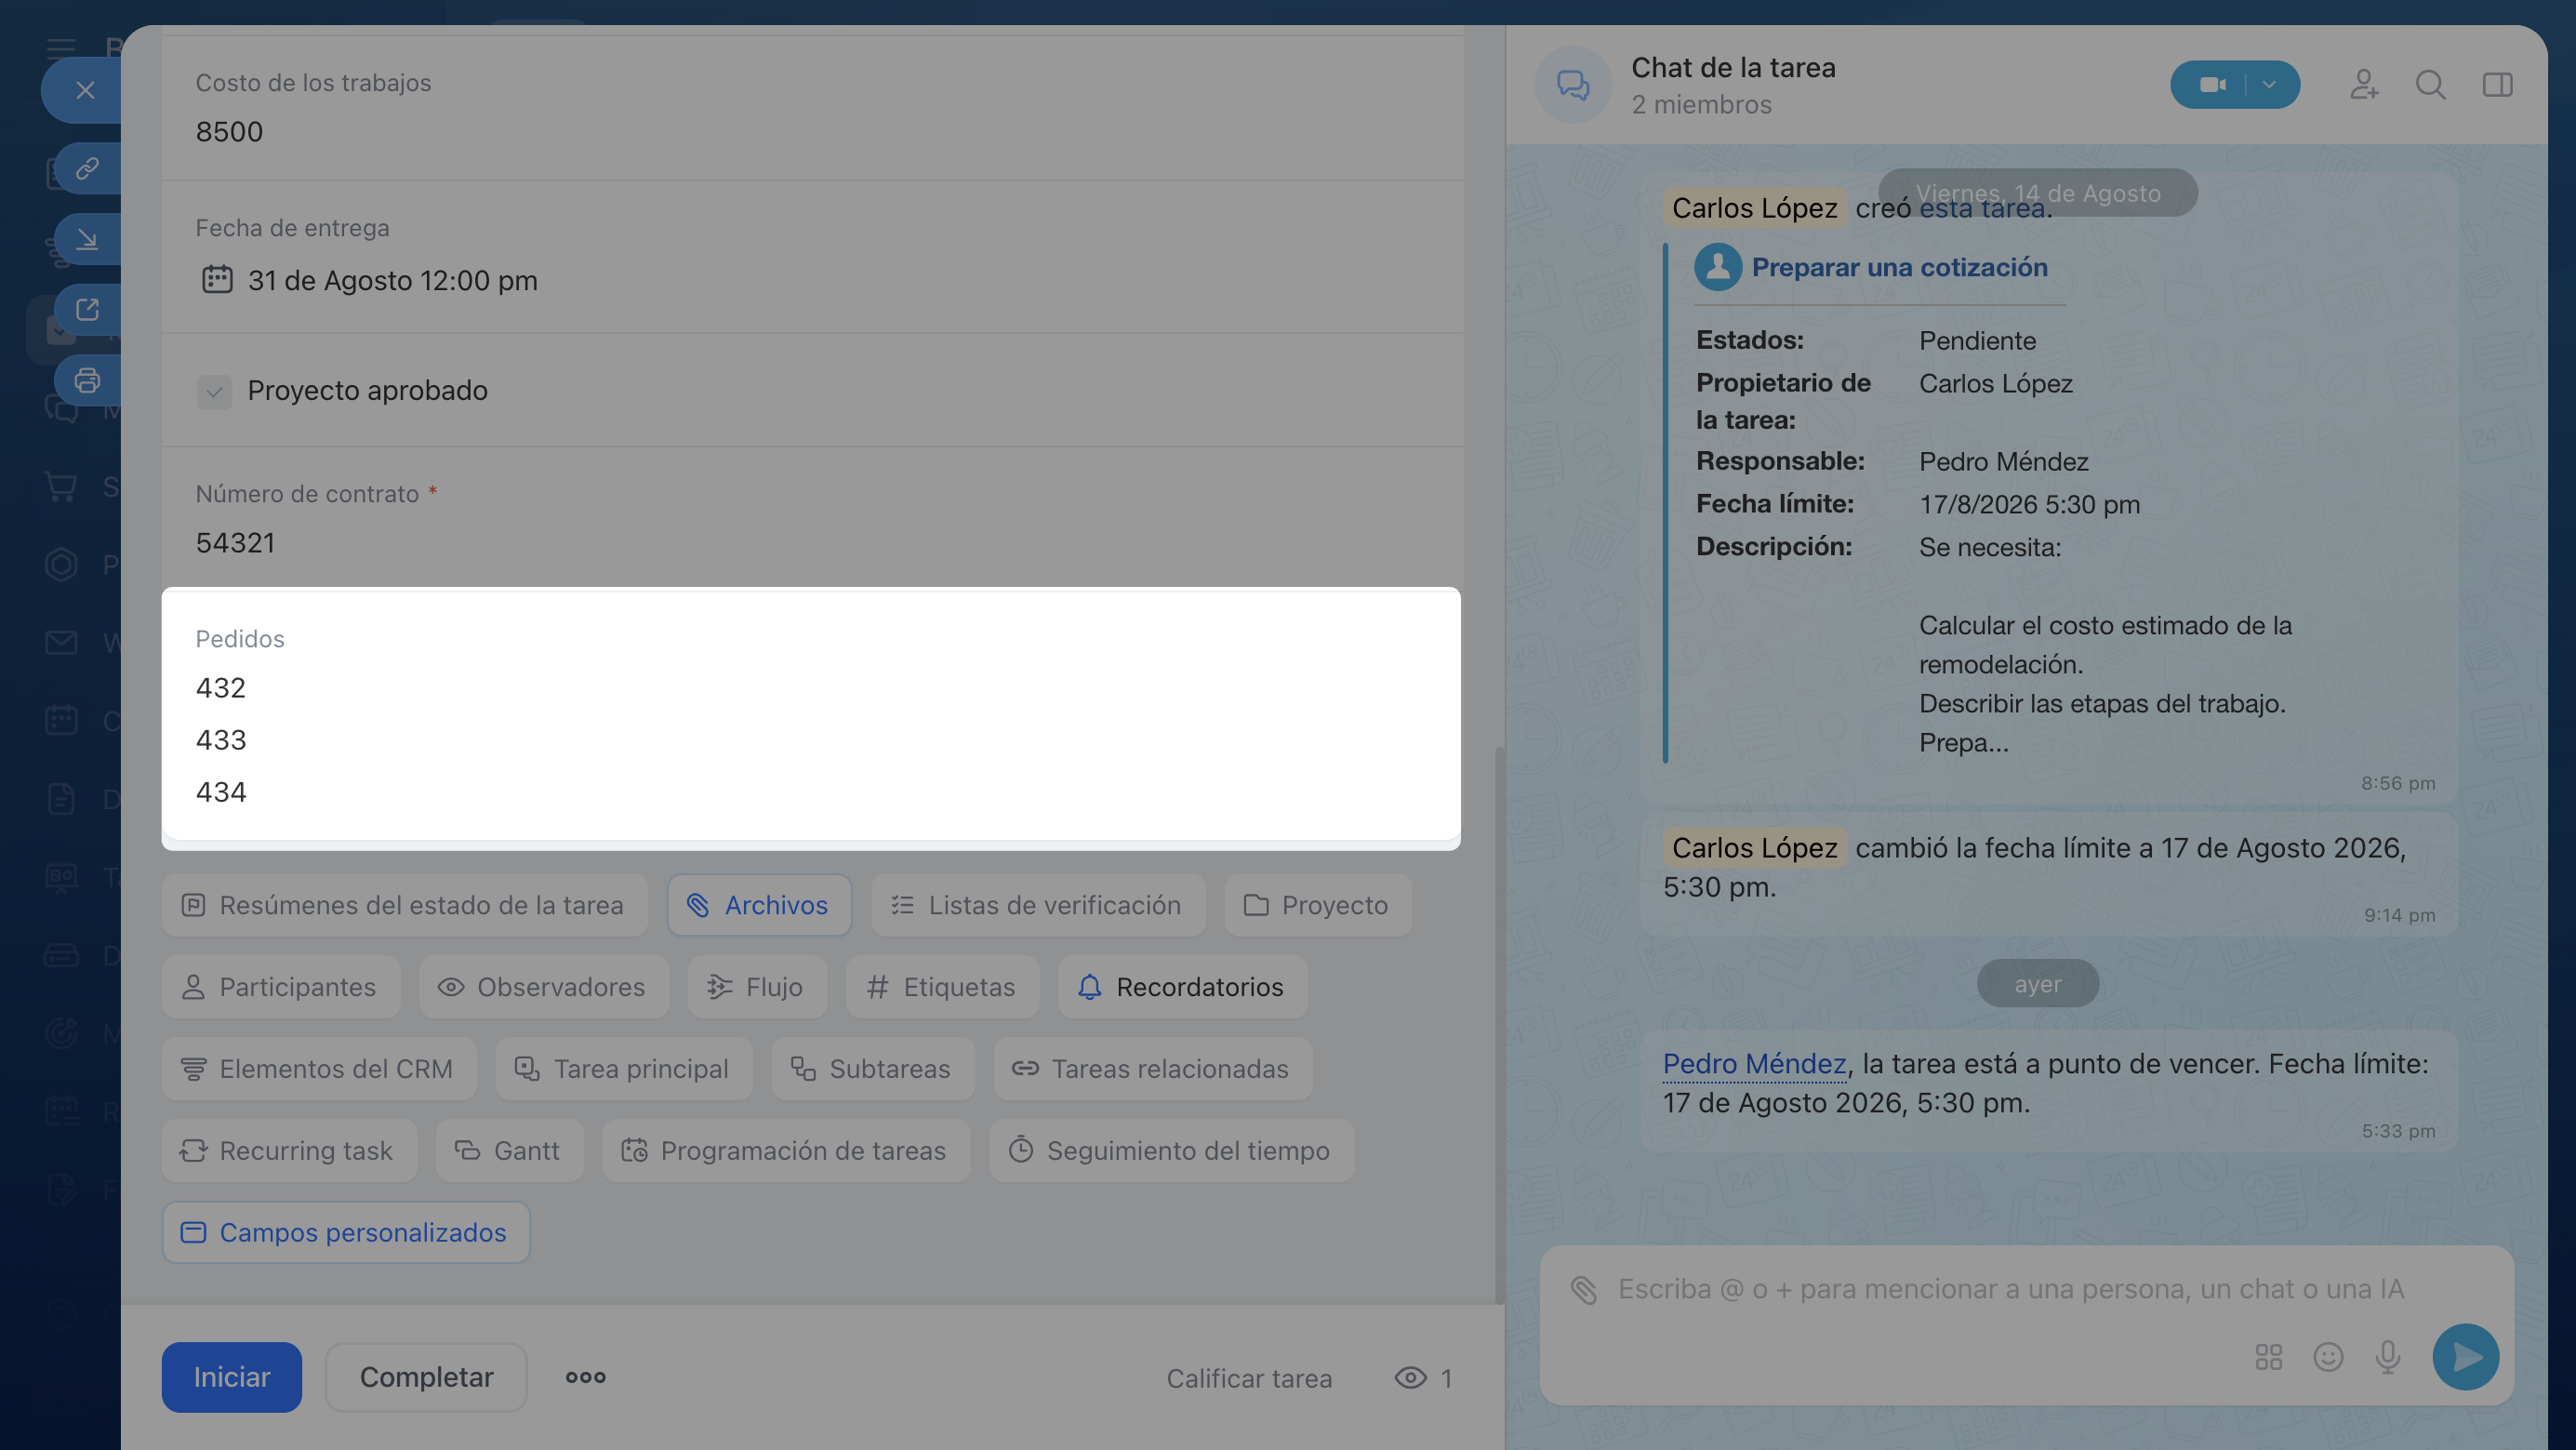Open the Participantes section
The image size is (2576, 1450).
pyautogui.click(x=281, y=987)
